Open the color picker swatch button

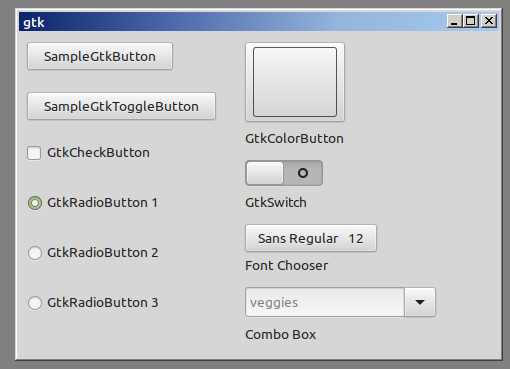click(x=295, y=82)
